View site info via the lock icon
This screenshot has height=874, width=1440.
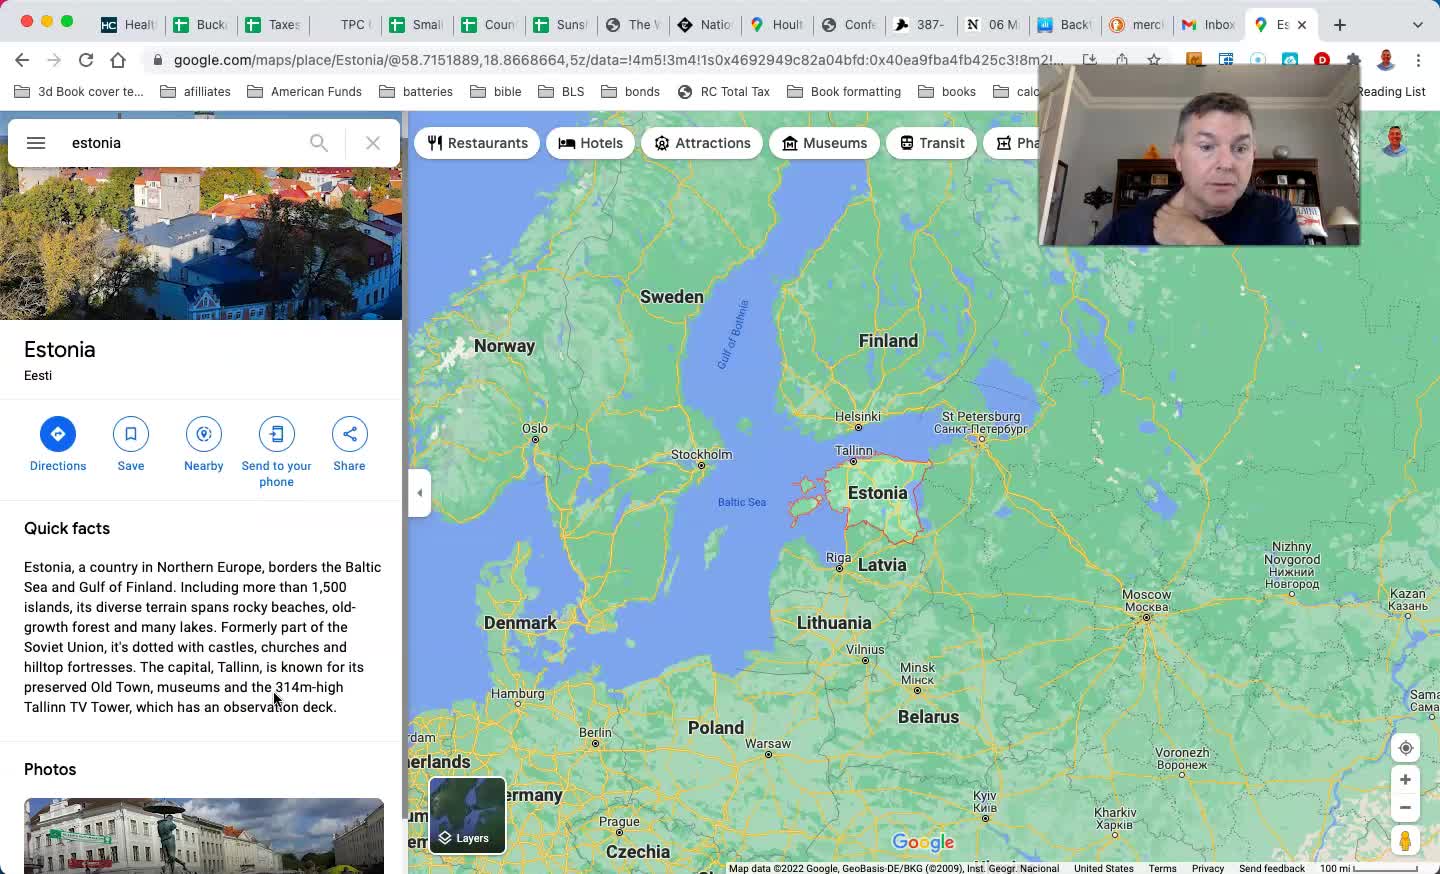158,60
